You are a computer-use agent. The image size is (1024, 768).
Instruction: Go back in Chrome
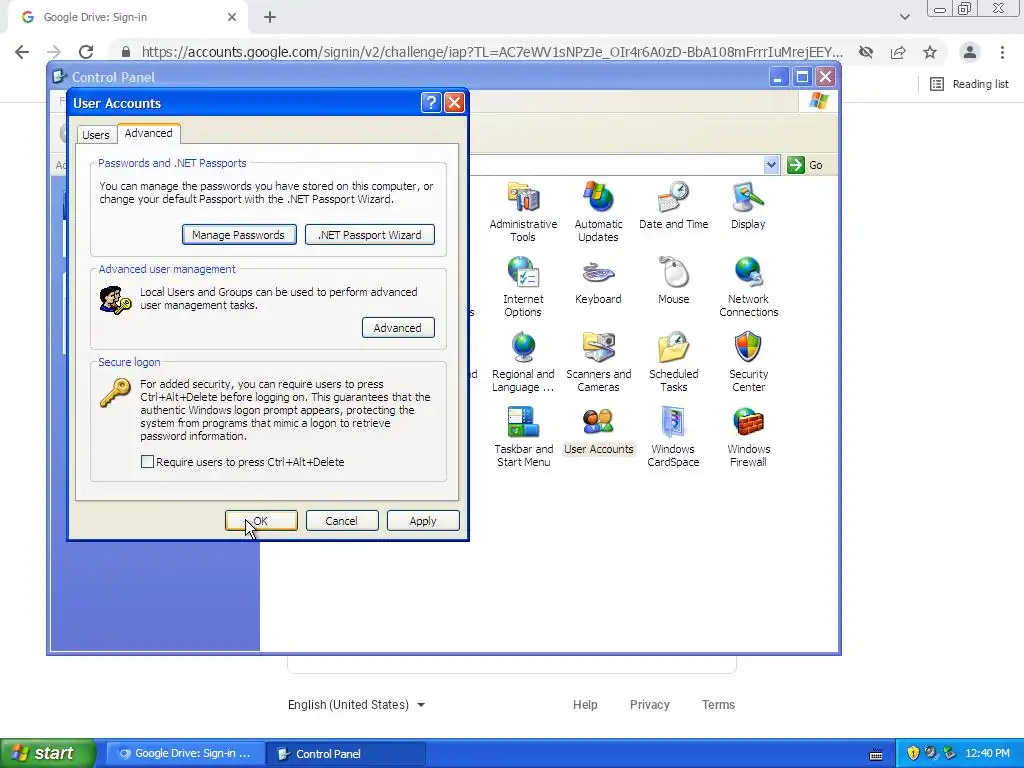[22, 52]
